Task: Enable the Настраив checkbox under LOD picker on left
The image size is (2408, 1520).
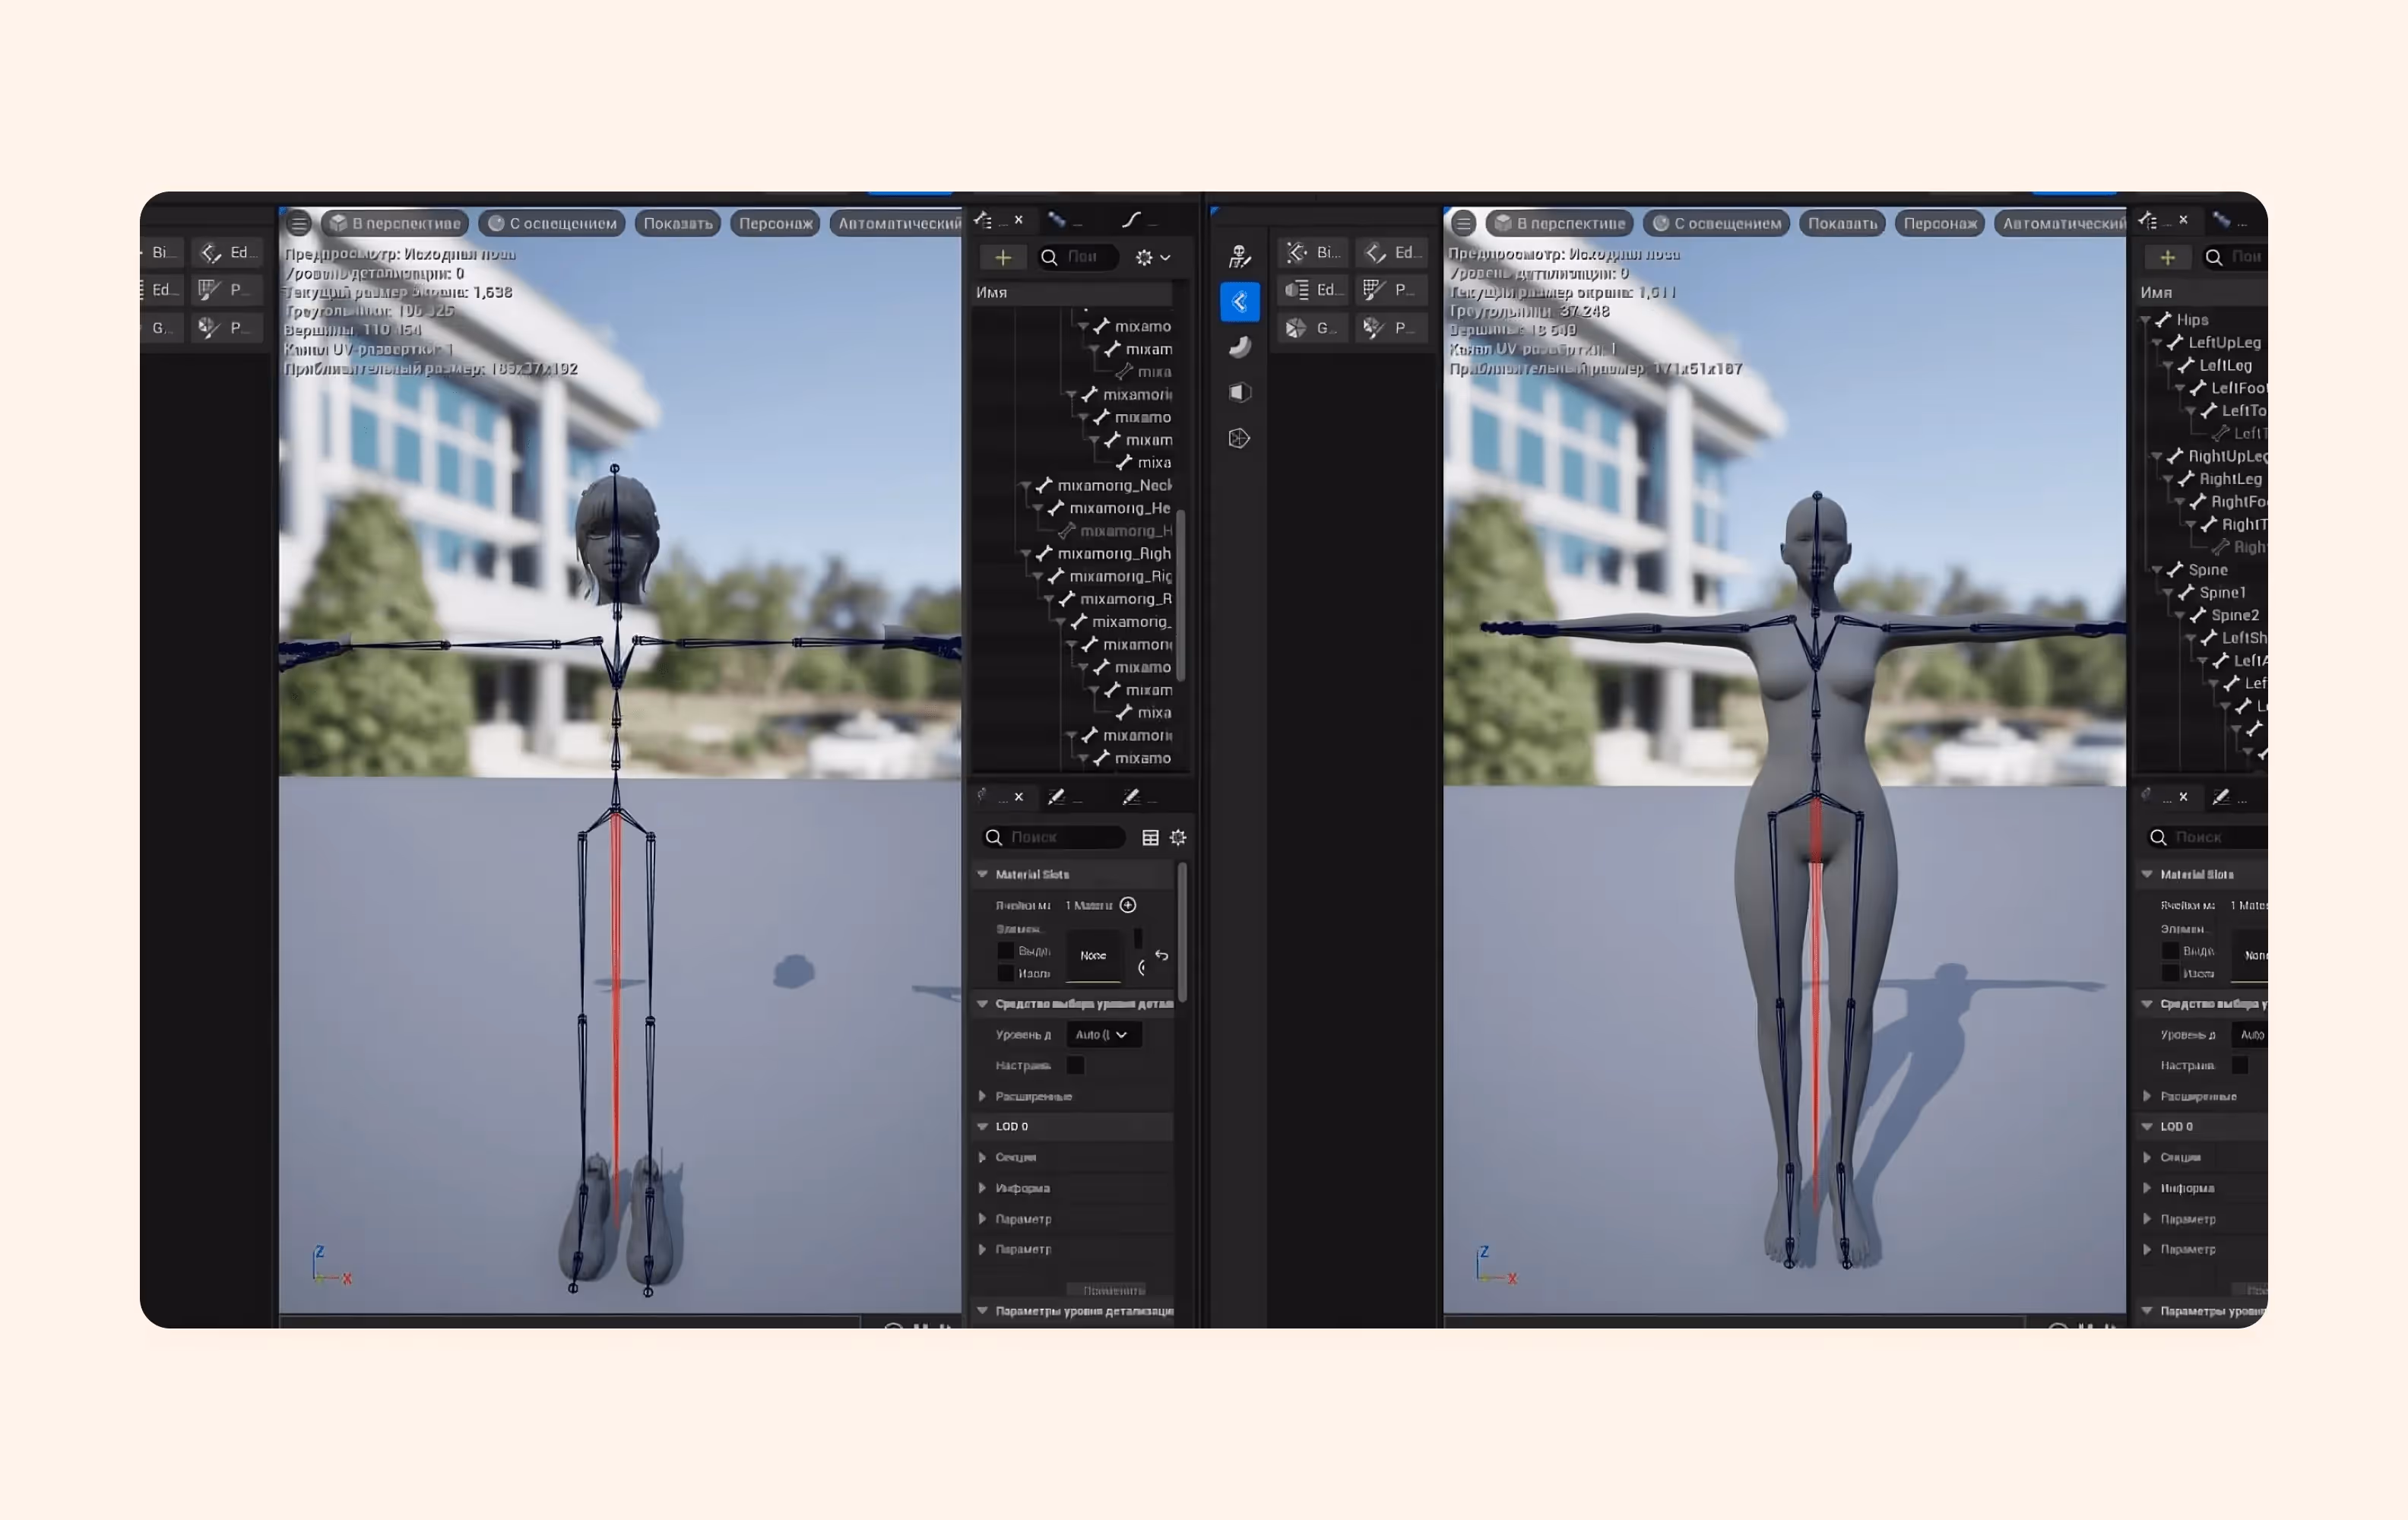Action: (x=1076, y=1065)
